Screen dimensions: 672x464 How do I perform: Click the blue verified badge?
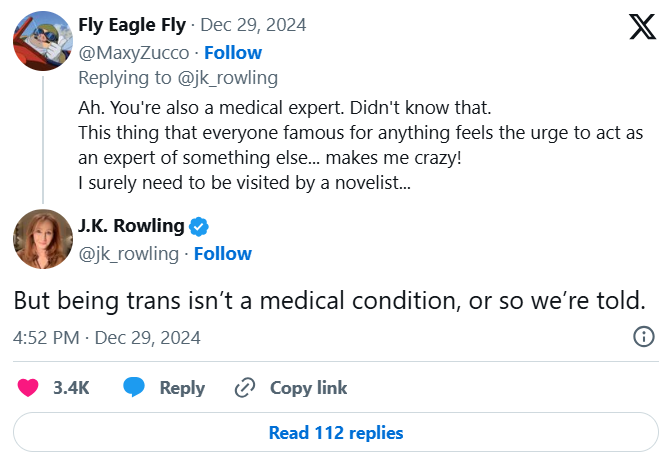[199, 225]
